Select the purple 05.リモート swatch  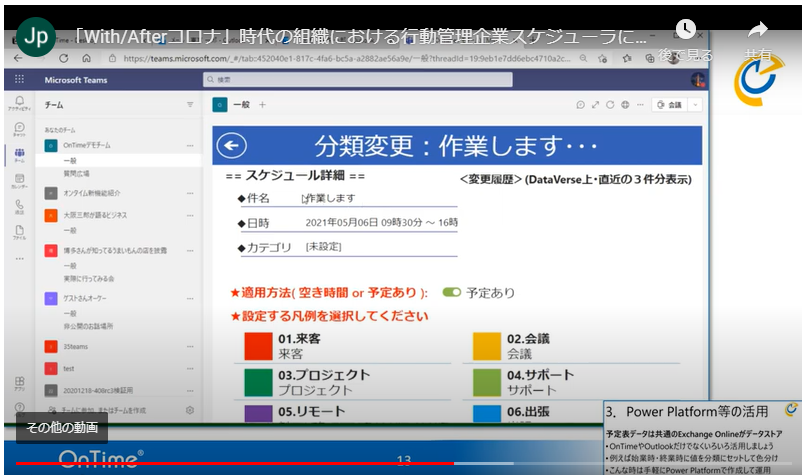[x=258, y=414]
